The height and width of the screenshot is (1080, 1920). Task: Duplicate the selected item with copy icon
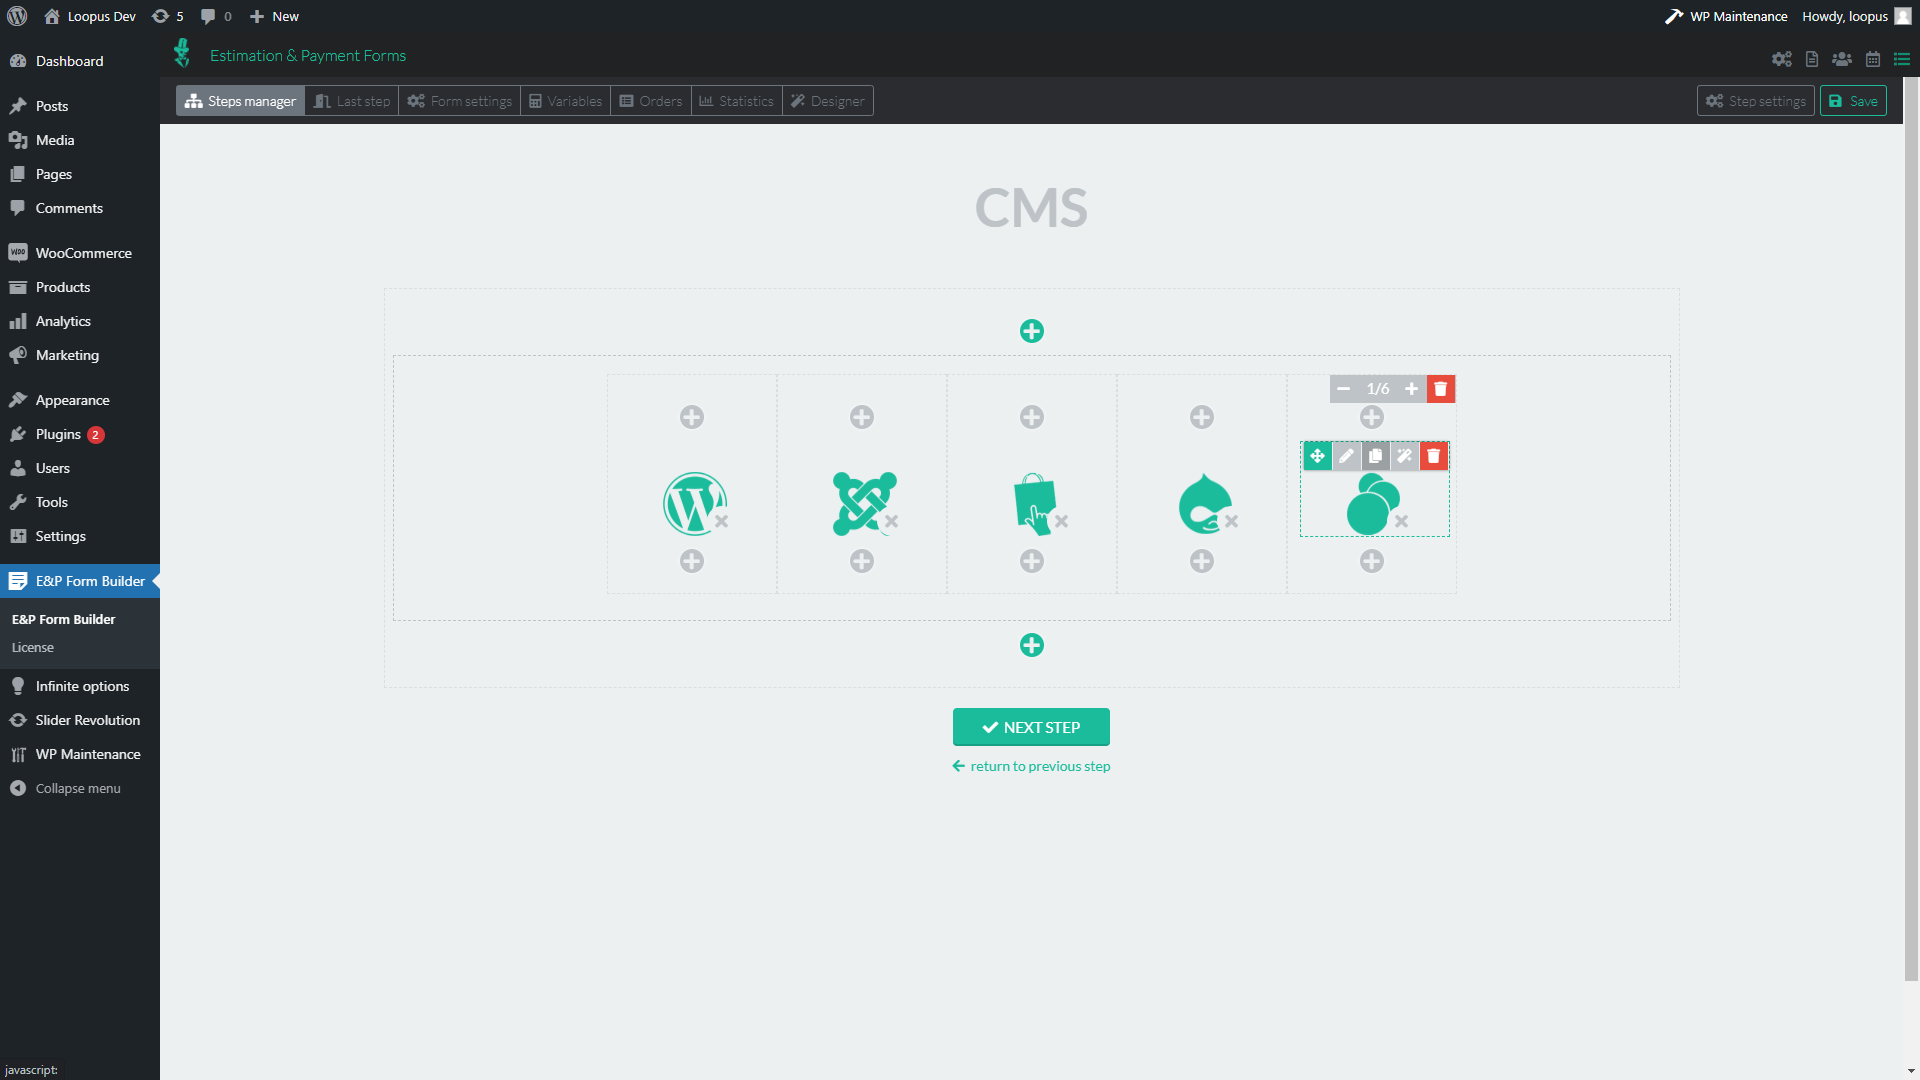click(1375, 456)
